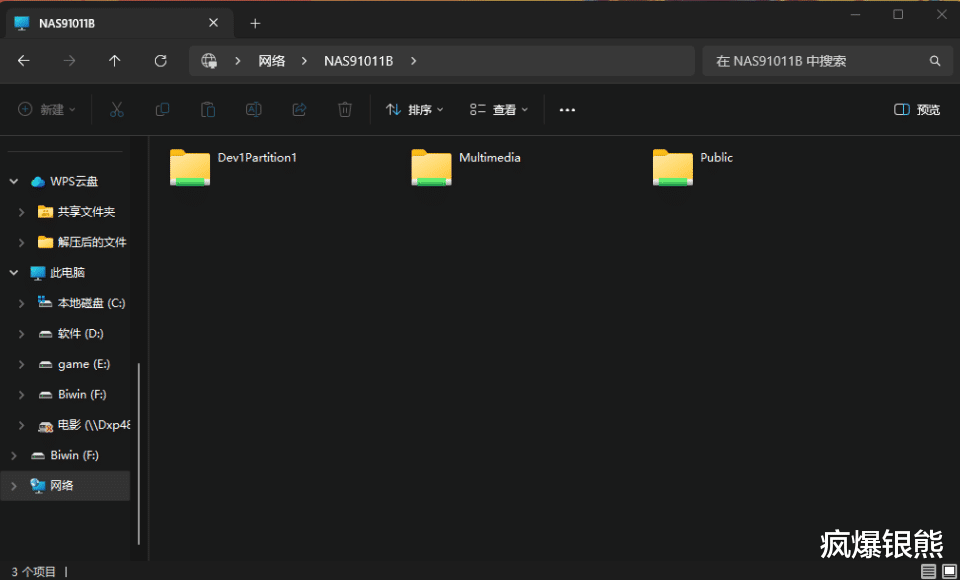
Task: Expand the chevron after NAS91011B in breadcrumb
Action: tap(414, 61)
